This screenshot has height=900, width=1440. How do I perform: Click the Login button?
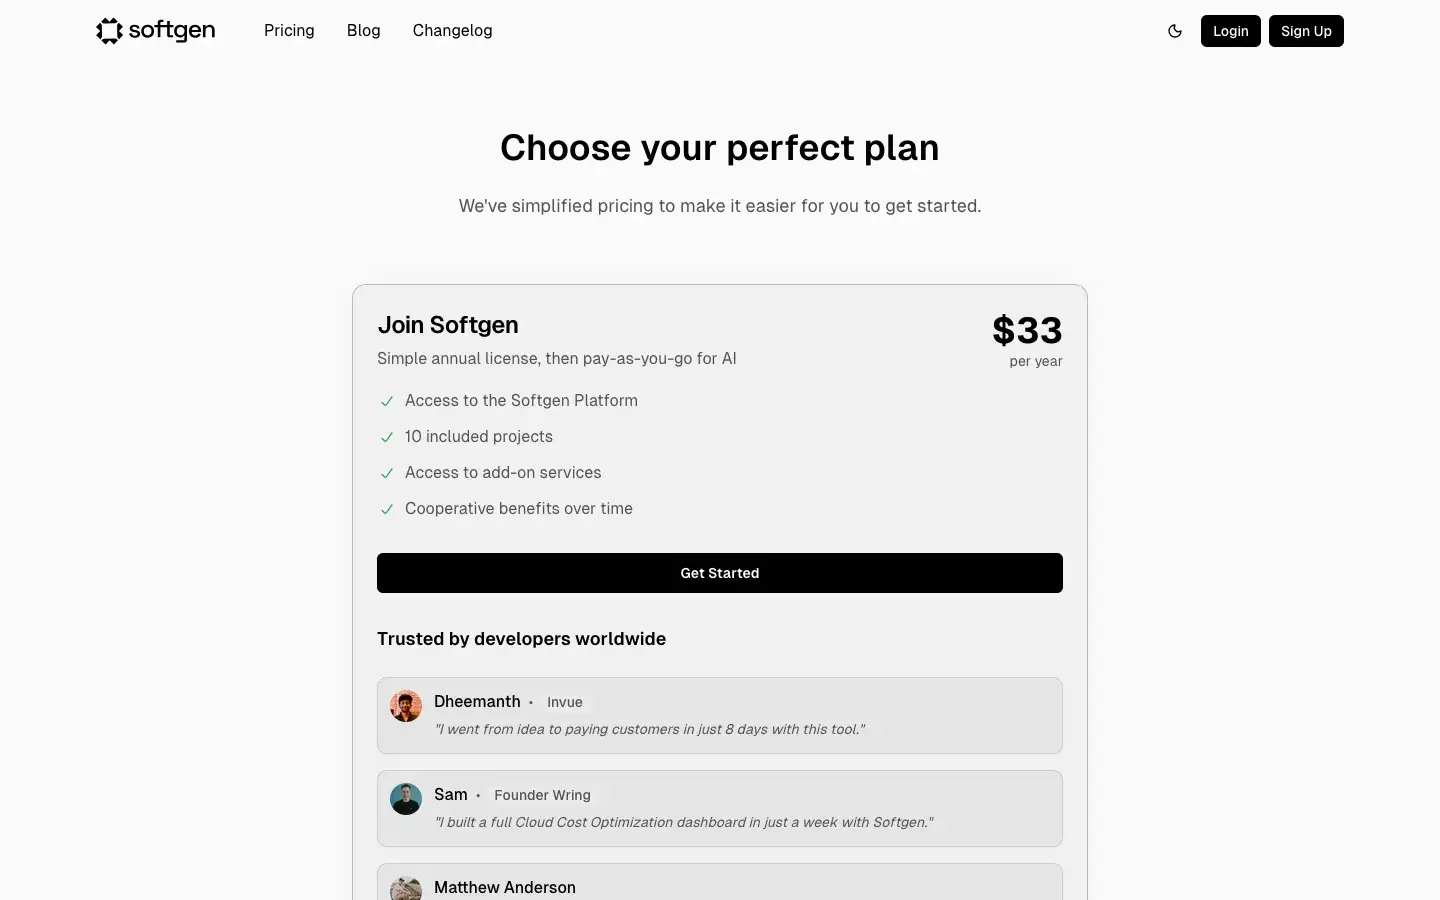point(1230,31)
